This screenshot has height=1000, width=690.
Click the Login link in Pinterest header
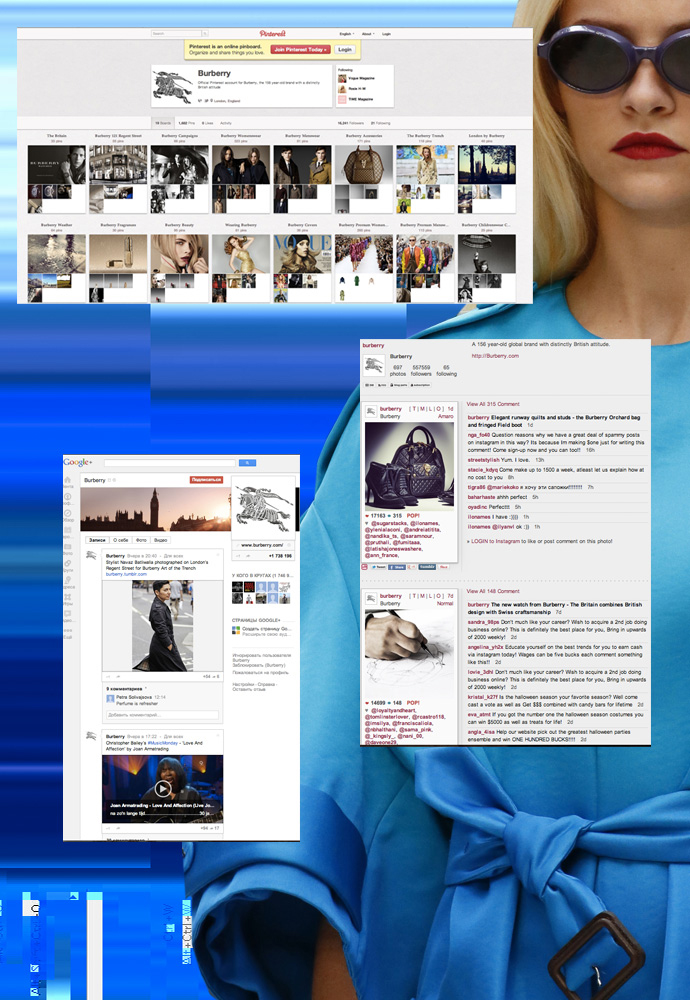tap(386, 34)
